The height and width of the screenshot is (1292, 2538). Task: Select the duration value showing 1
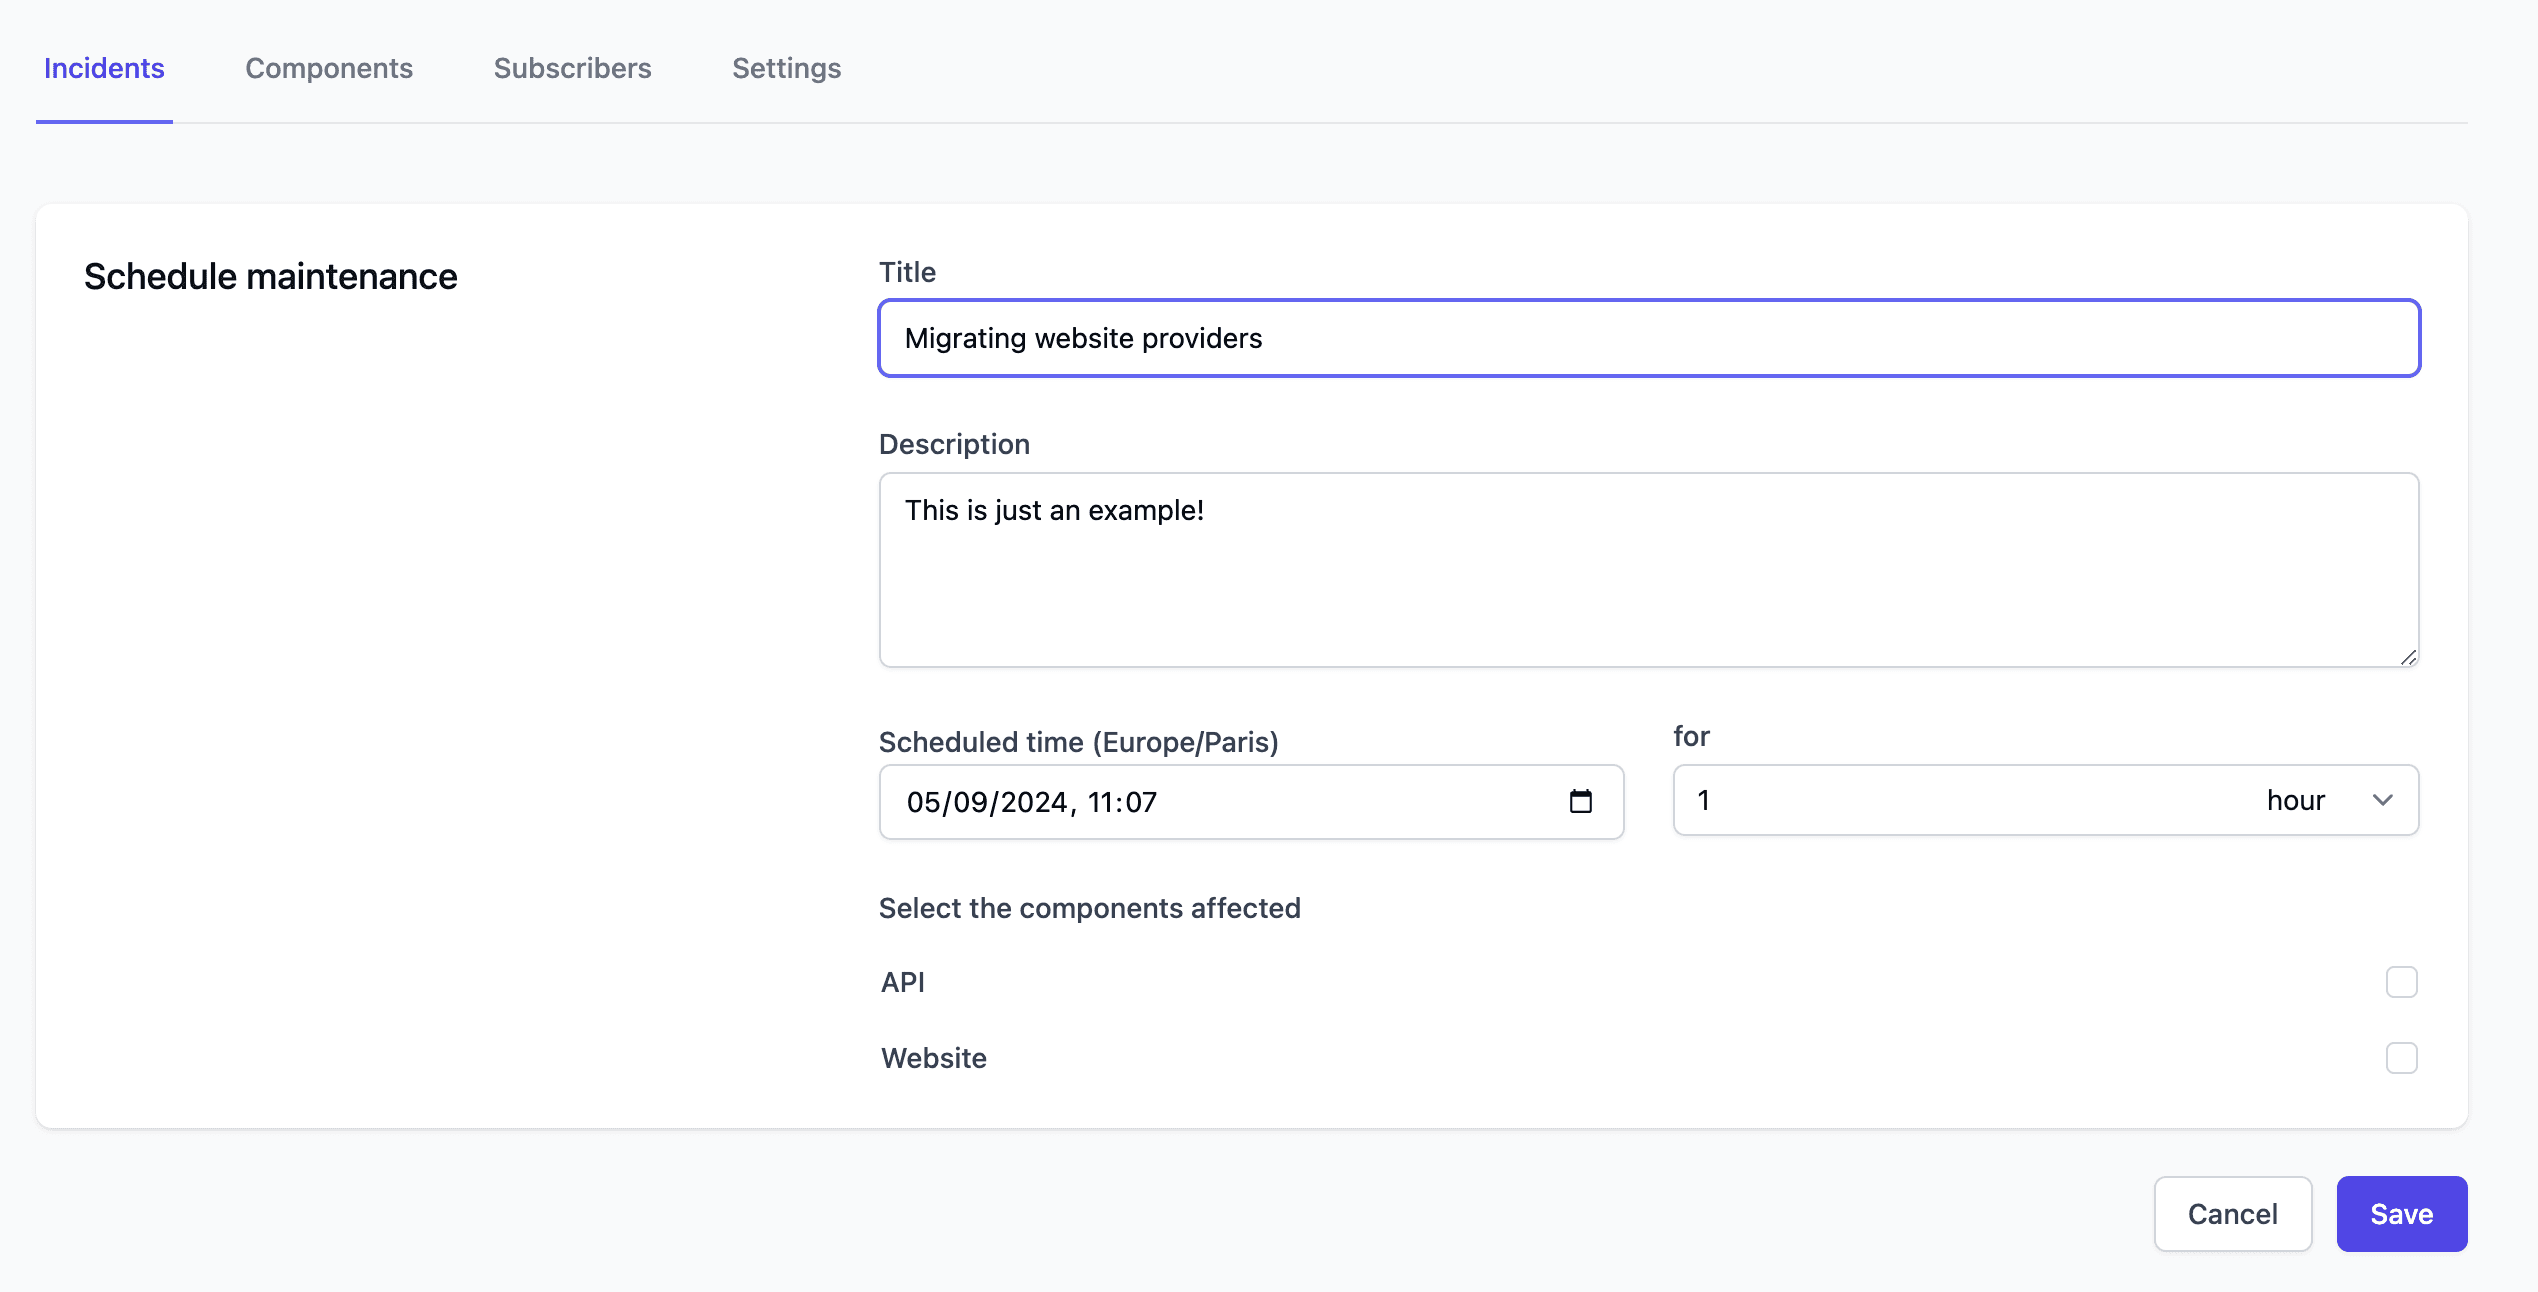(x=1705, y=800)
